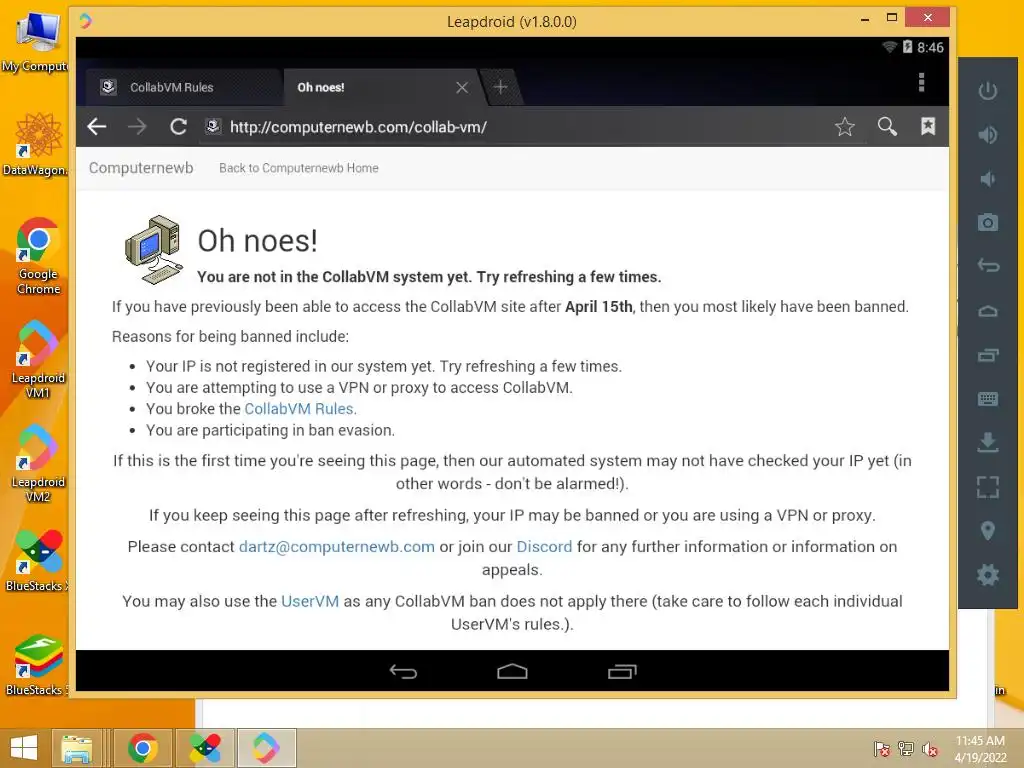Click the browser forward arrow
Screen dimensions: 1024x768
point(137,127)
